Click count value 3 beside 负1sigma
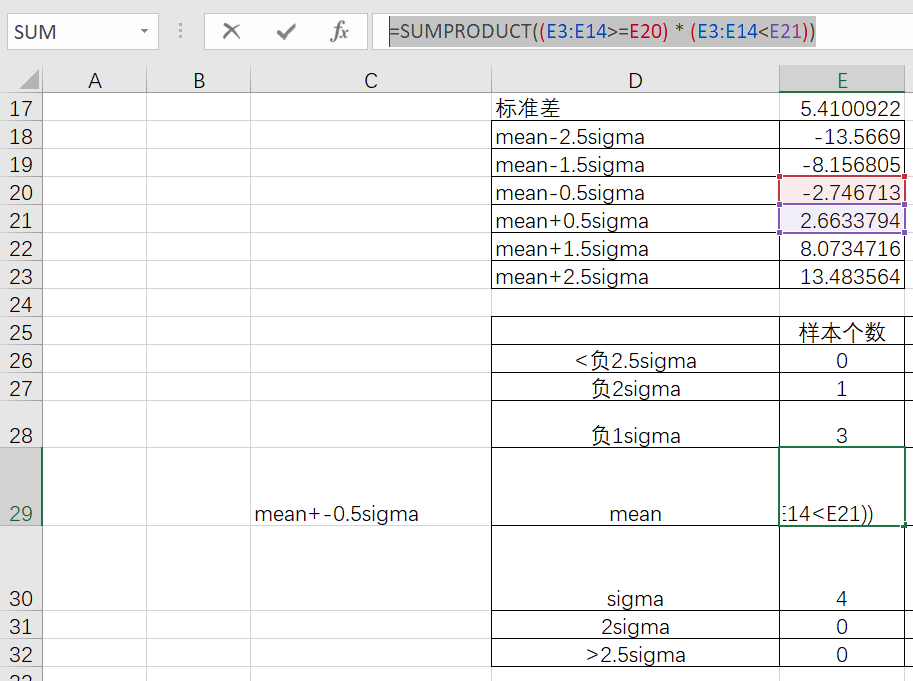 842,424
